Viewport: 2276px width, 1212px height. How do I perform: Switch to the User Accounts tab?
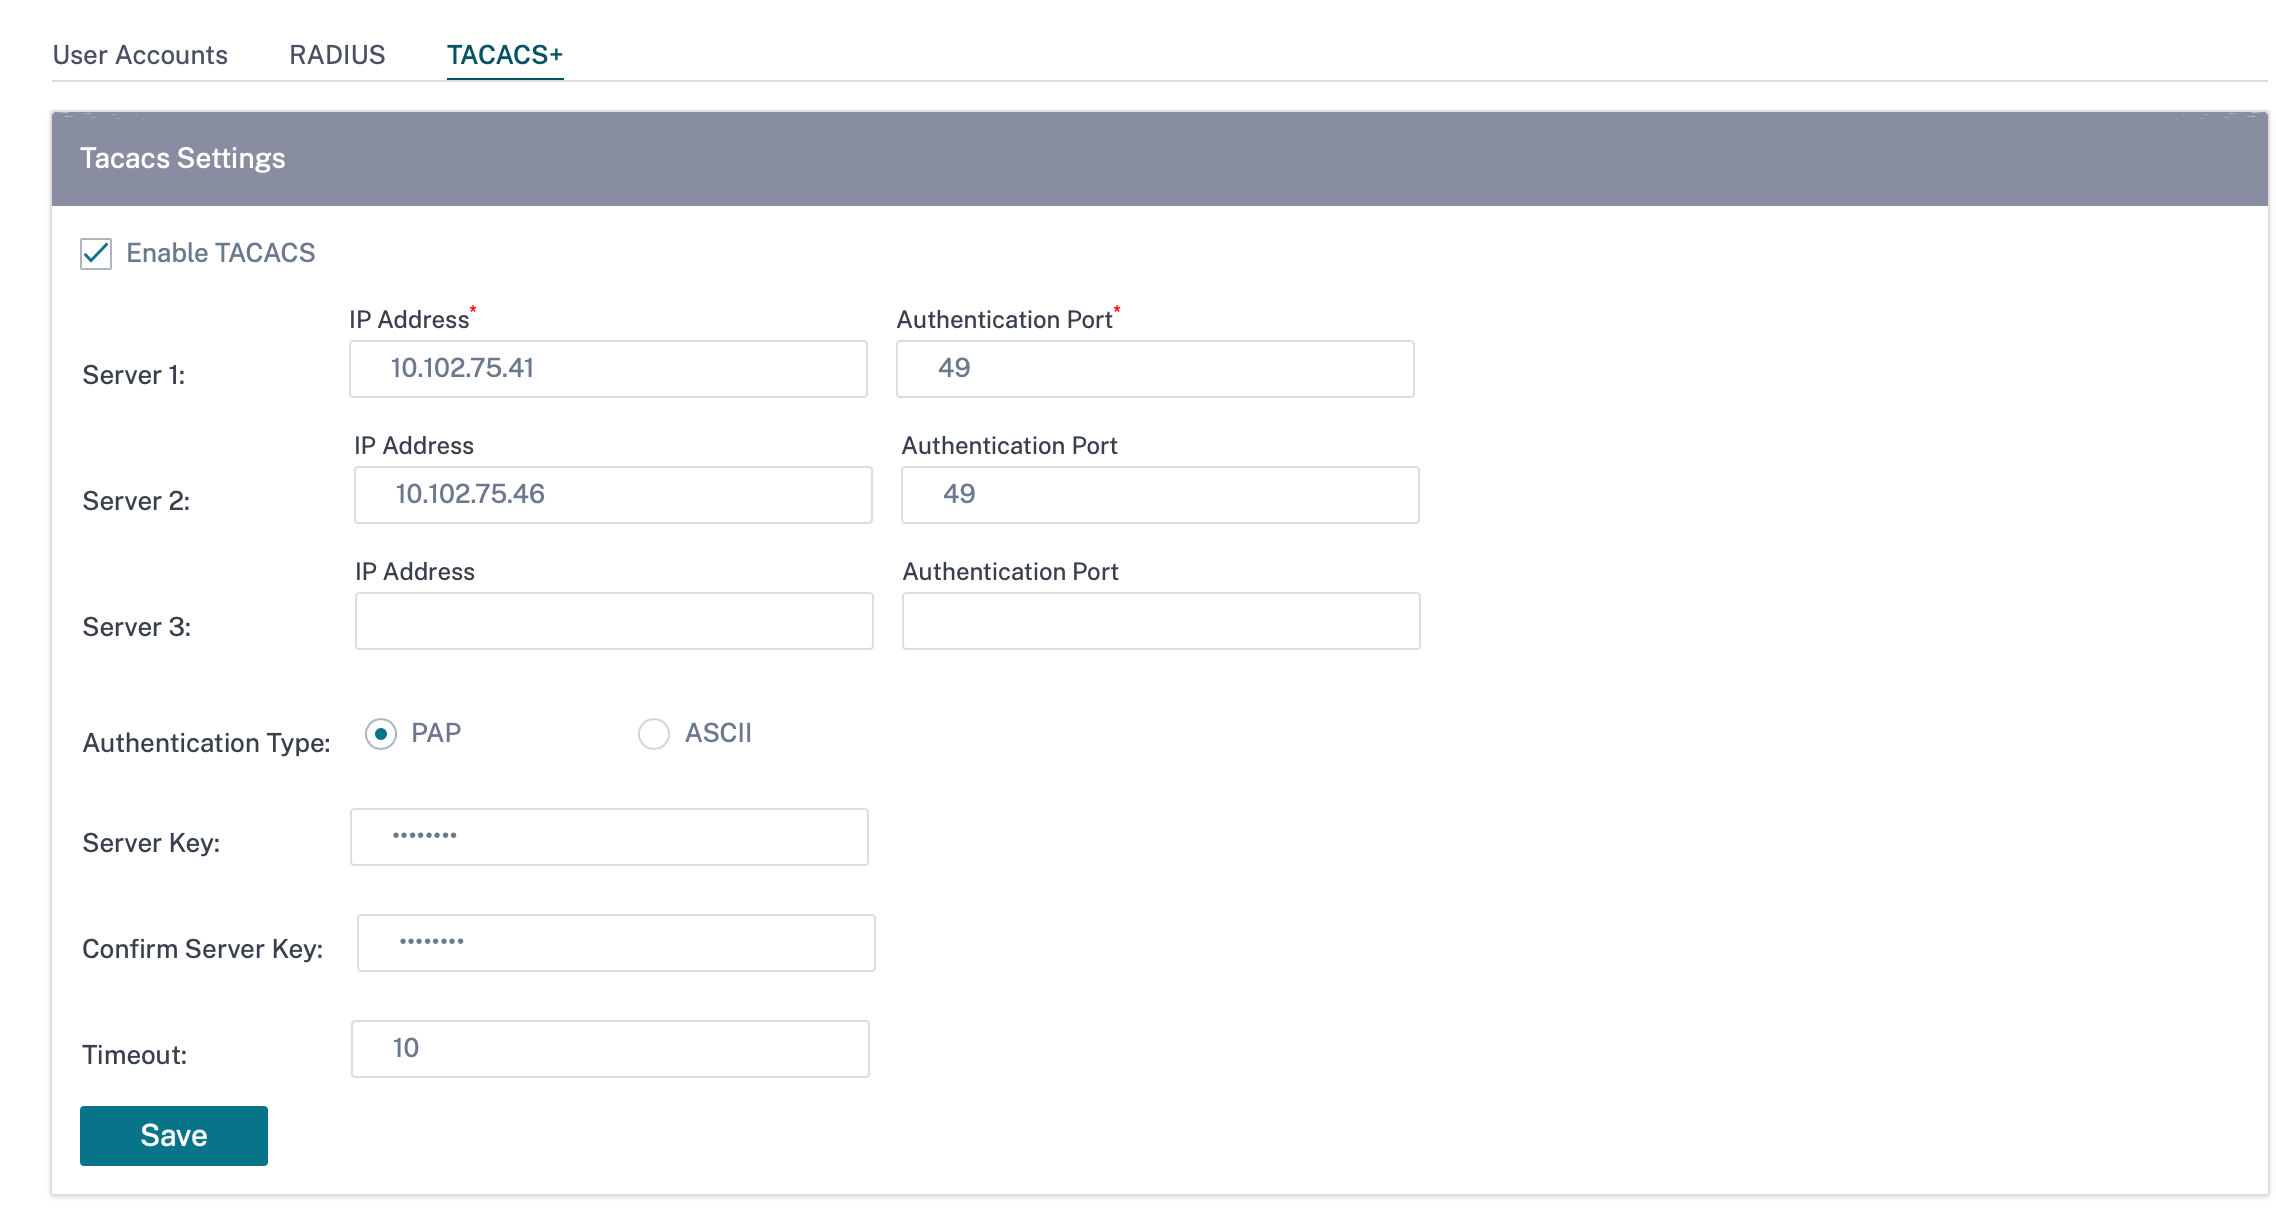point(140,55)
